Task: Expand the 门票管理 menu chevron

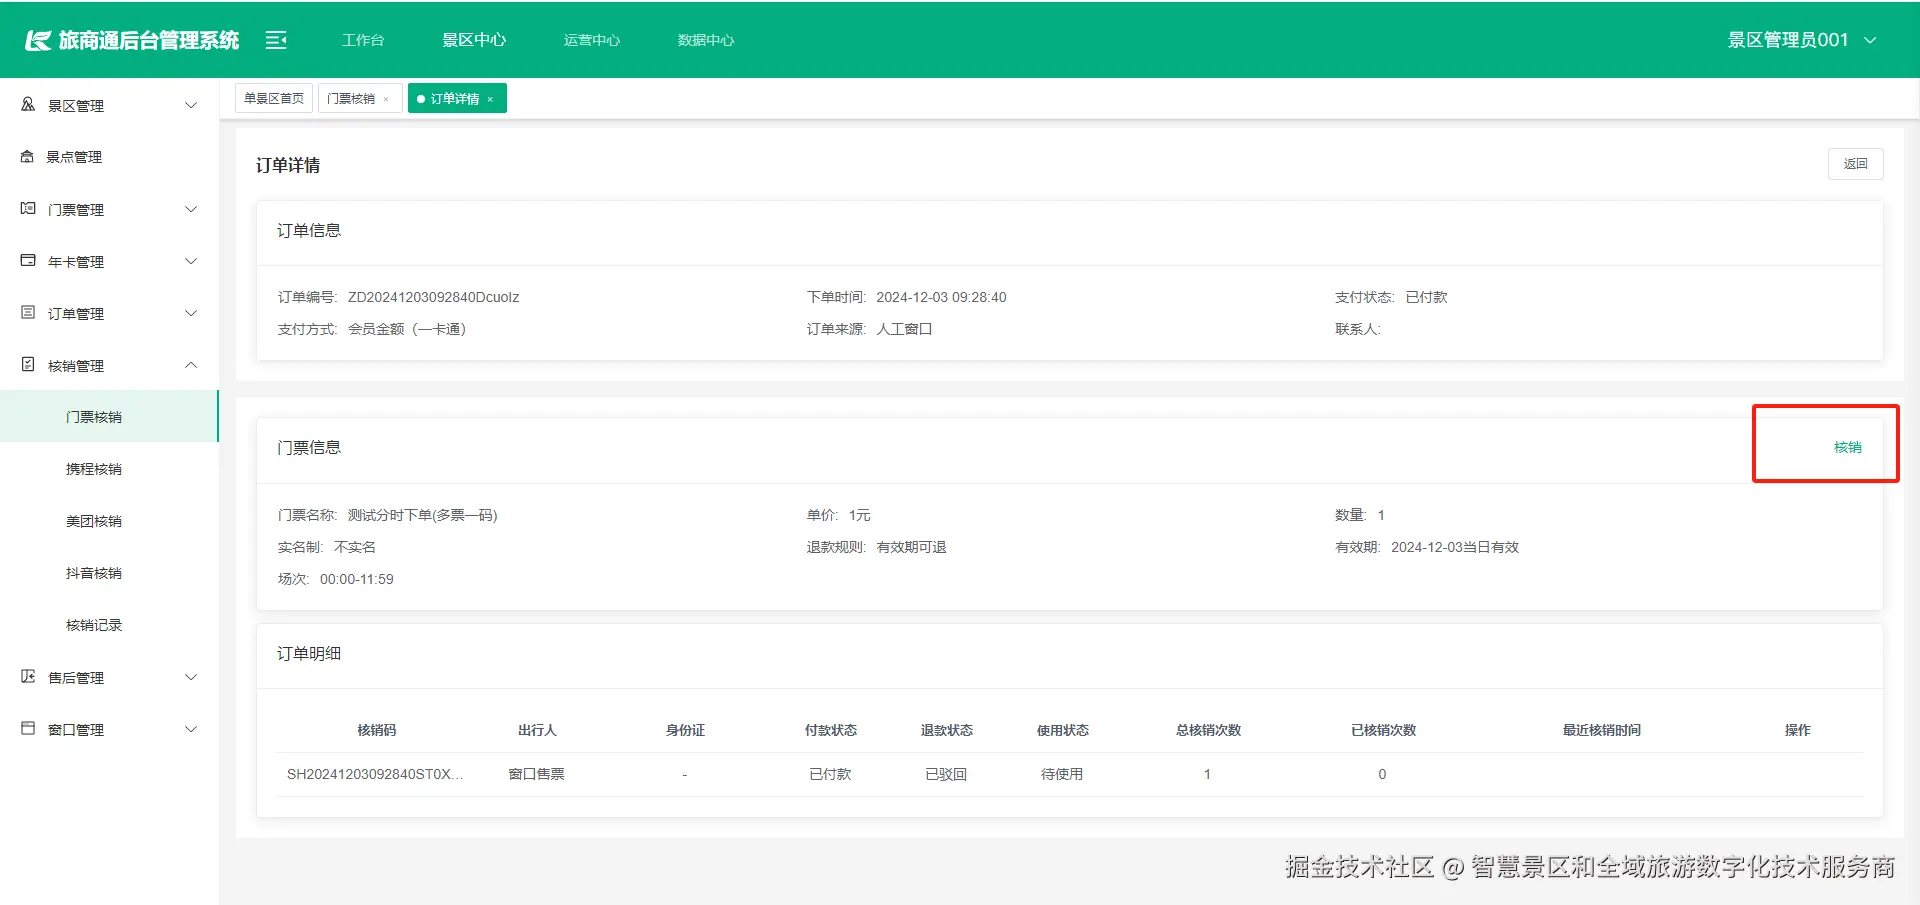Action: 191,209
